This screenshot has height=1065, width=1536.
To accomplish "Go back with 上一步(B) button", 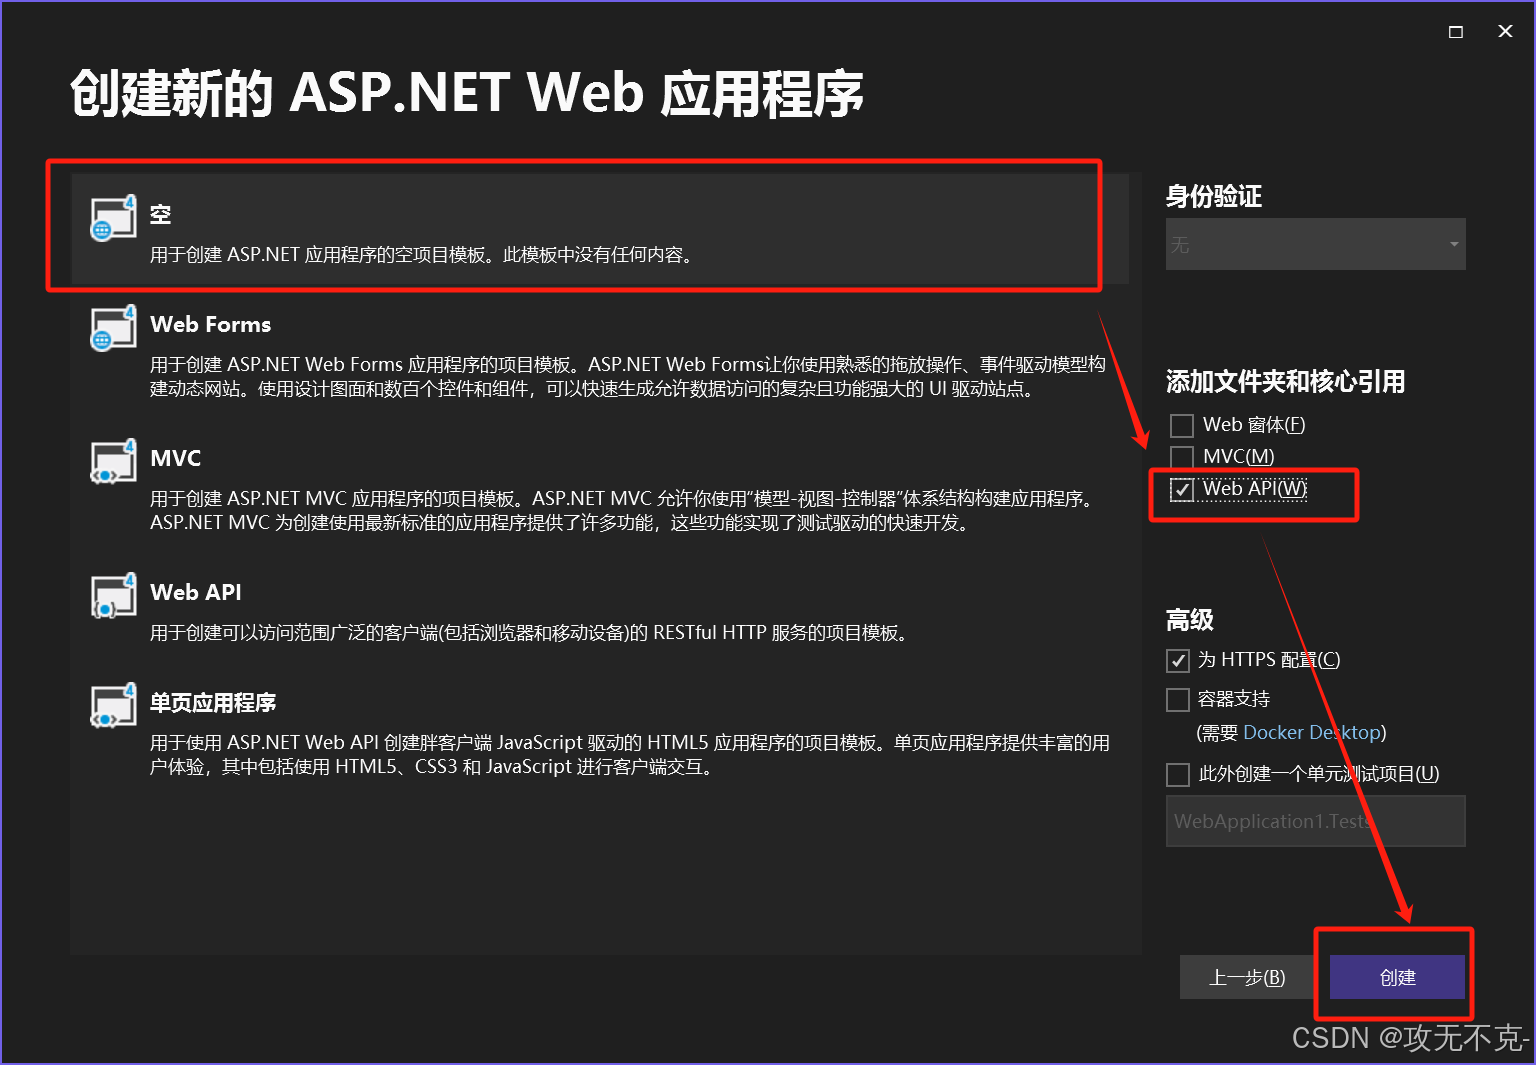I will [1247, 977].
